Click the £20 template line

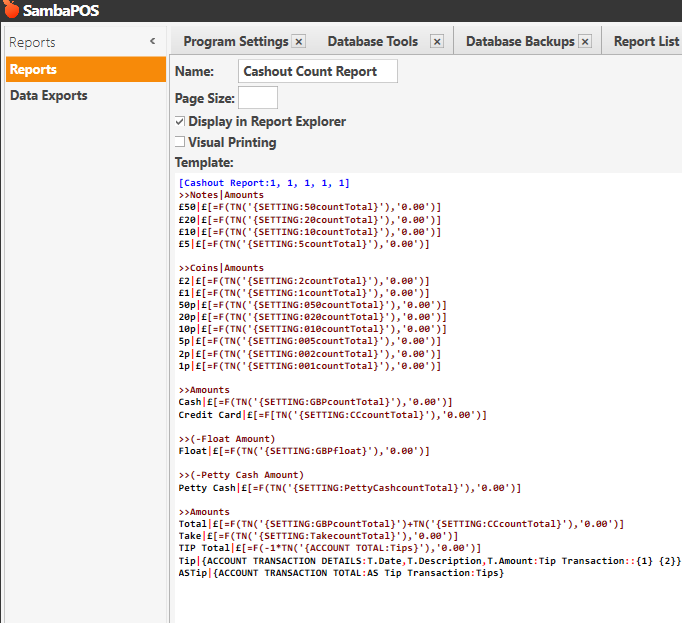tap(310, 220)
